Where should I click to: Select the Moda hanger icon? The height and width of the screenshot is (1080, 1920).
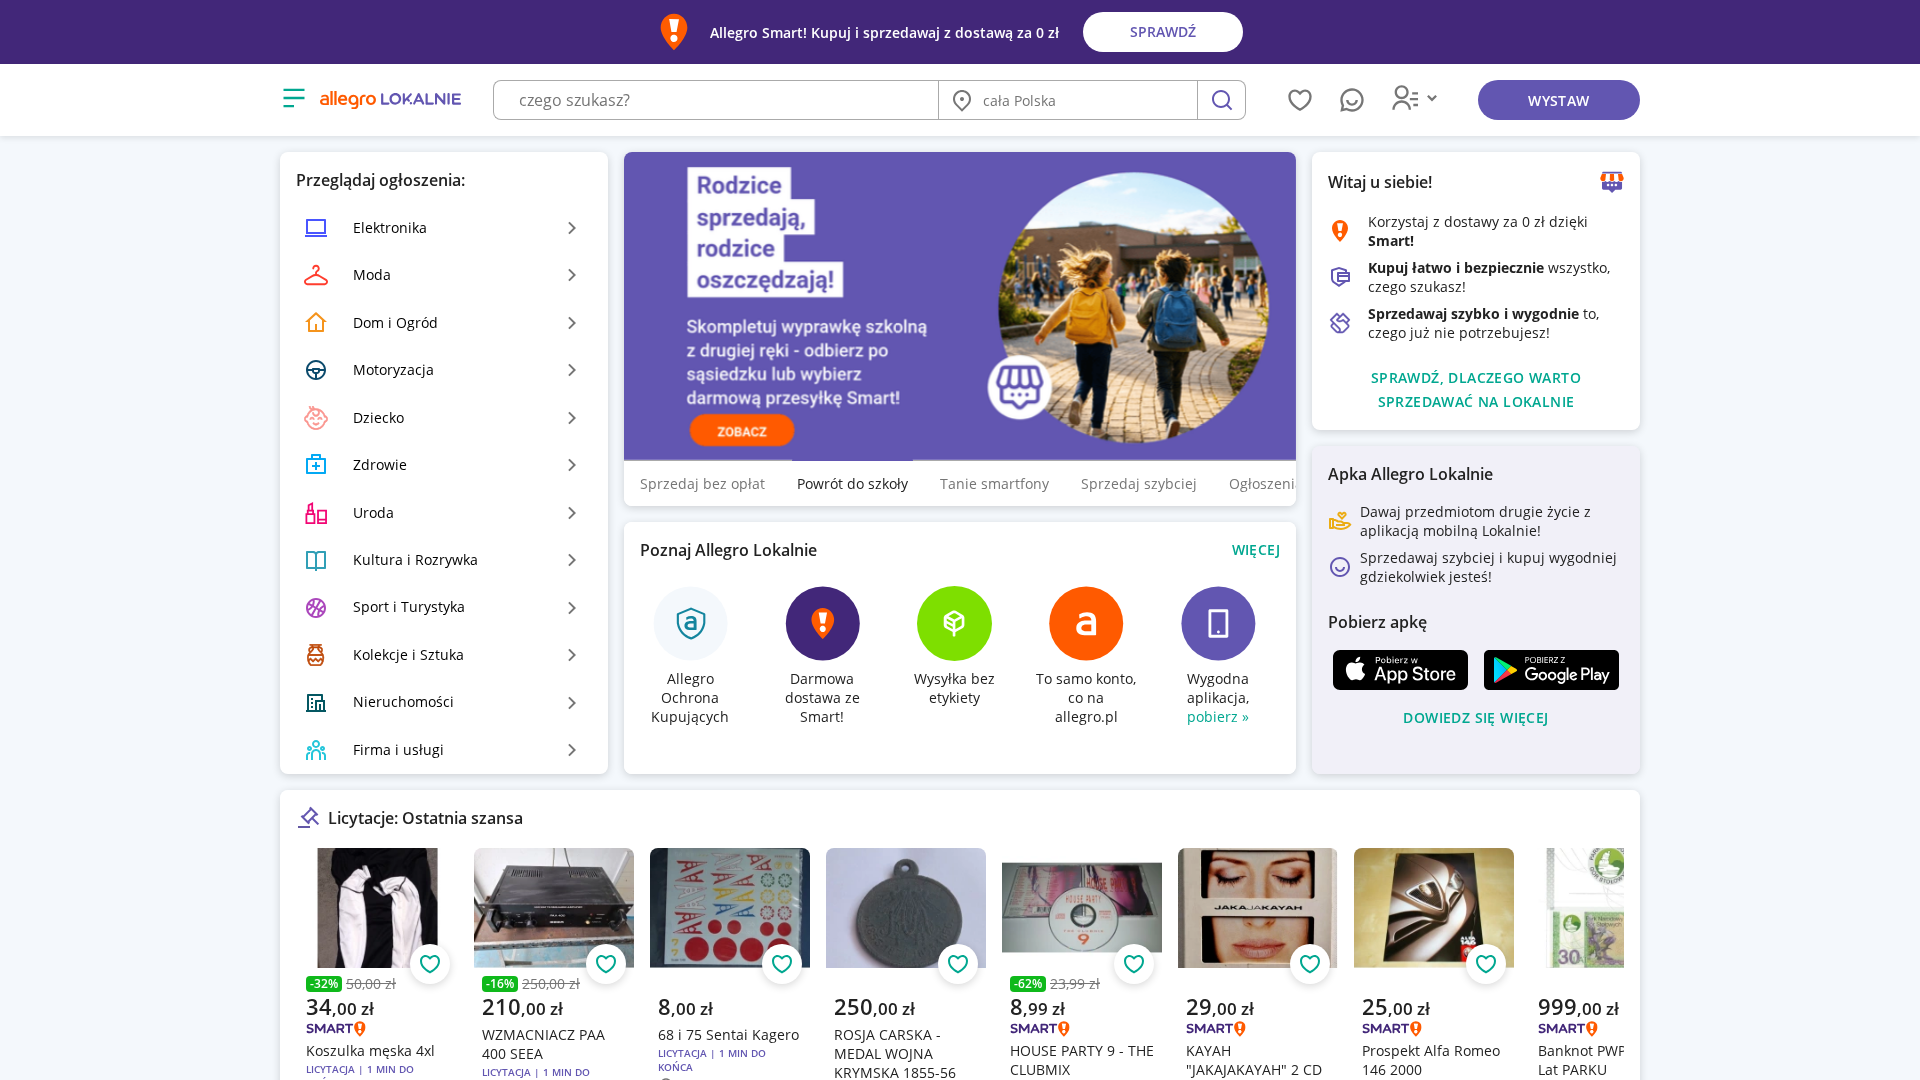pos(316,275)
